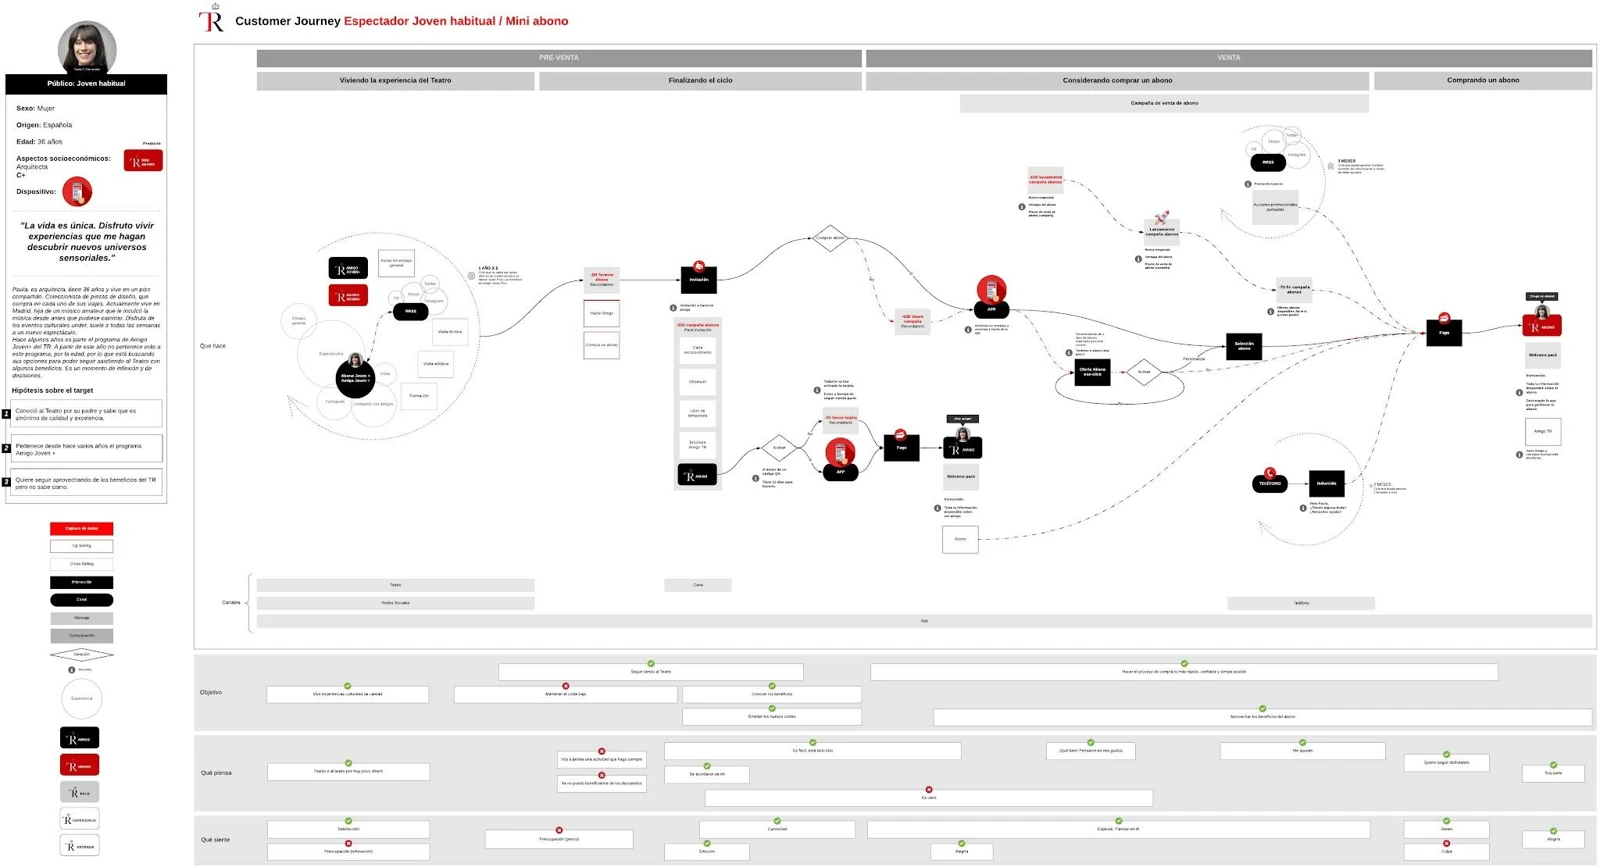
Task: Click the 'Acciones promocionales puntuales' box
Action: (1275, 207)
